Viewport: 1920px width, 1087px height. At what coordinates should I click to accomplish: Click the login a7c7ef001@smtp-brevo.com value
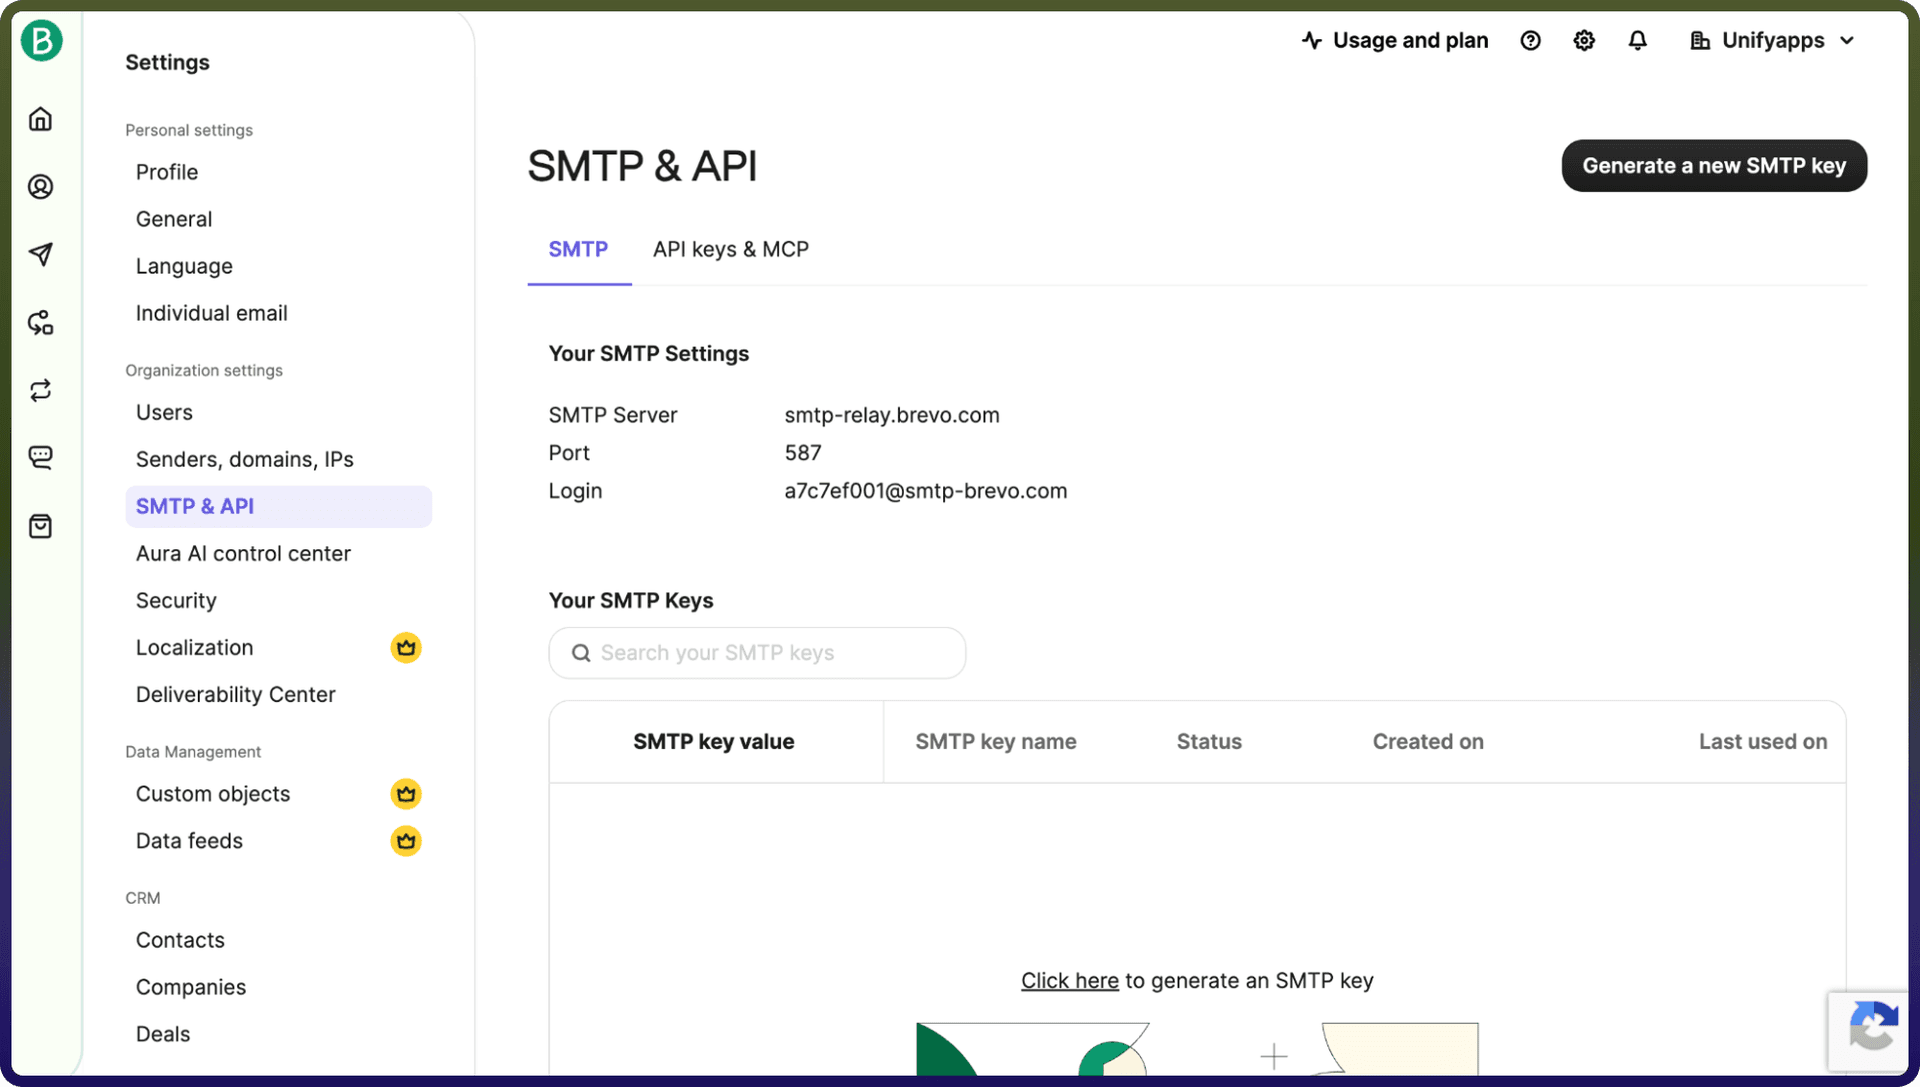pos(926,491)
